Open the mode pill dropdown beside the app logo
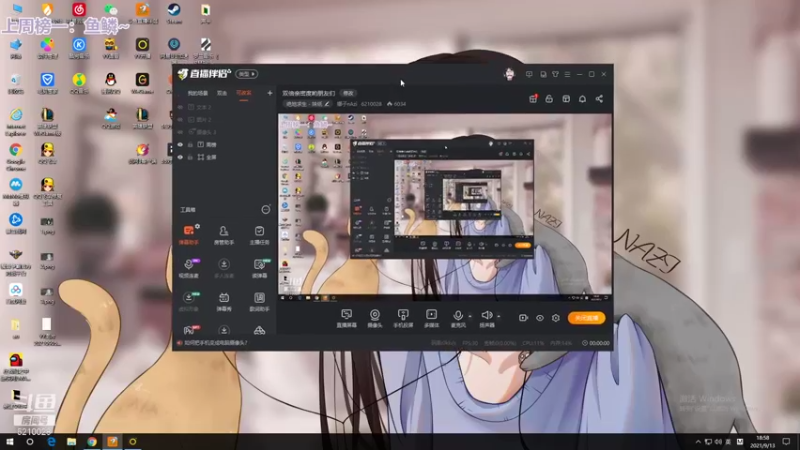Image resolution: width=800 pixels, height=450 pixels. pos(246,74)
